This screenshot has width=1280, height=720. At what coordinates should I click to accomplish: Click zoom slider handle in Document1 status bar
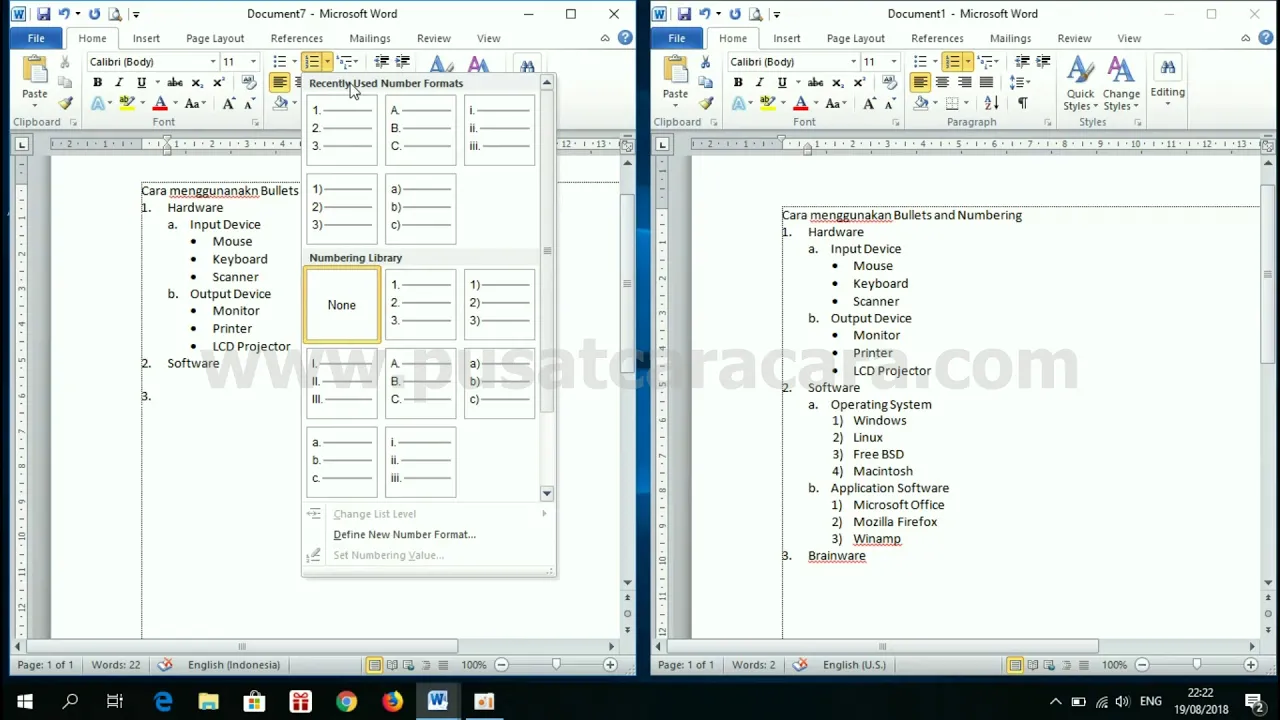(1196, 665)
